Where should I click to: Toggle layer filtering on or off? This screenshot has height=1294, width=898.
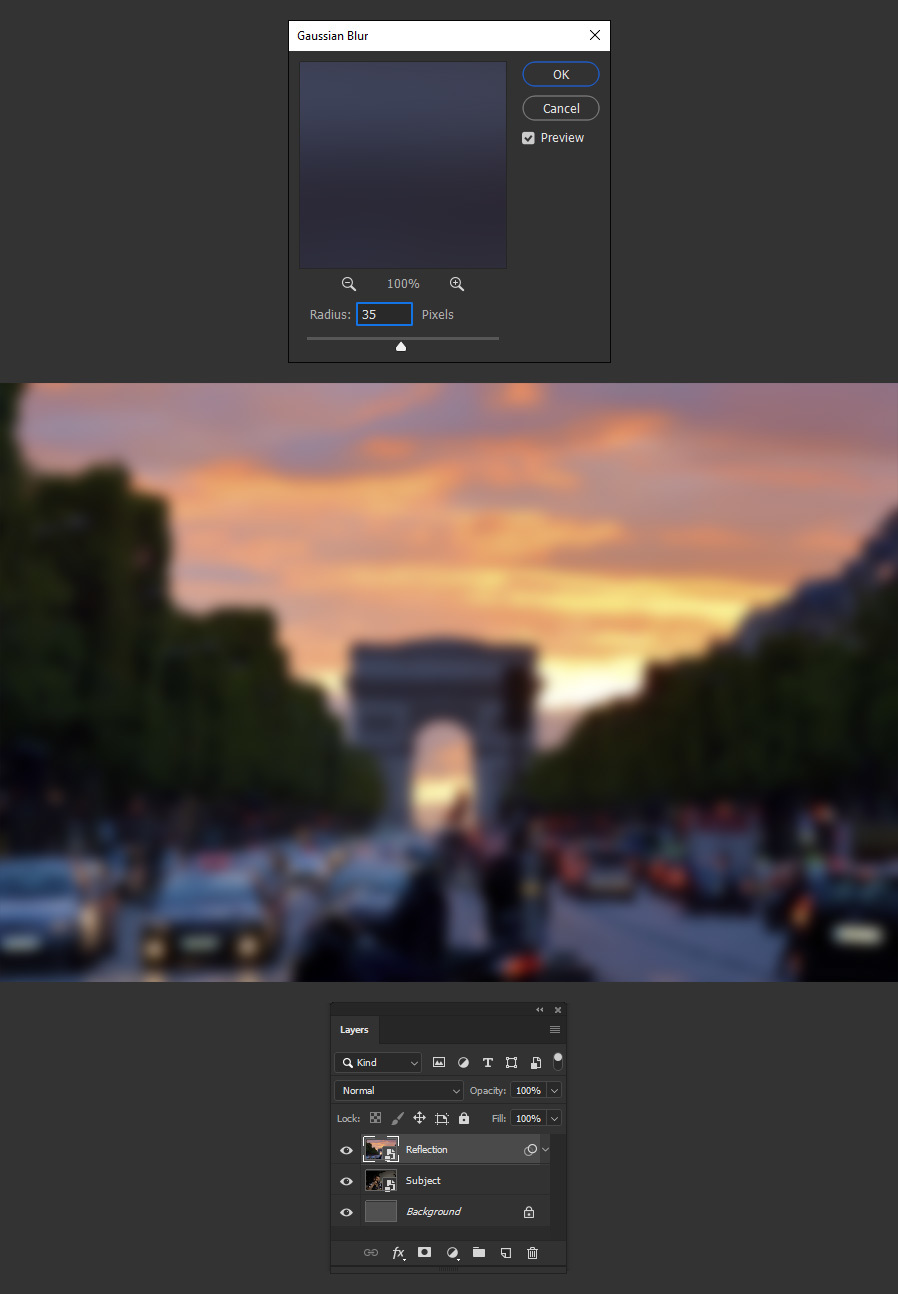pos(558,1060)
